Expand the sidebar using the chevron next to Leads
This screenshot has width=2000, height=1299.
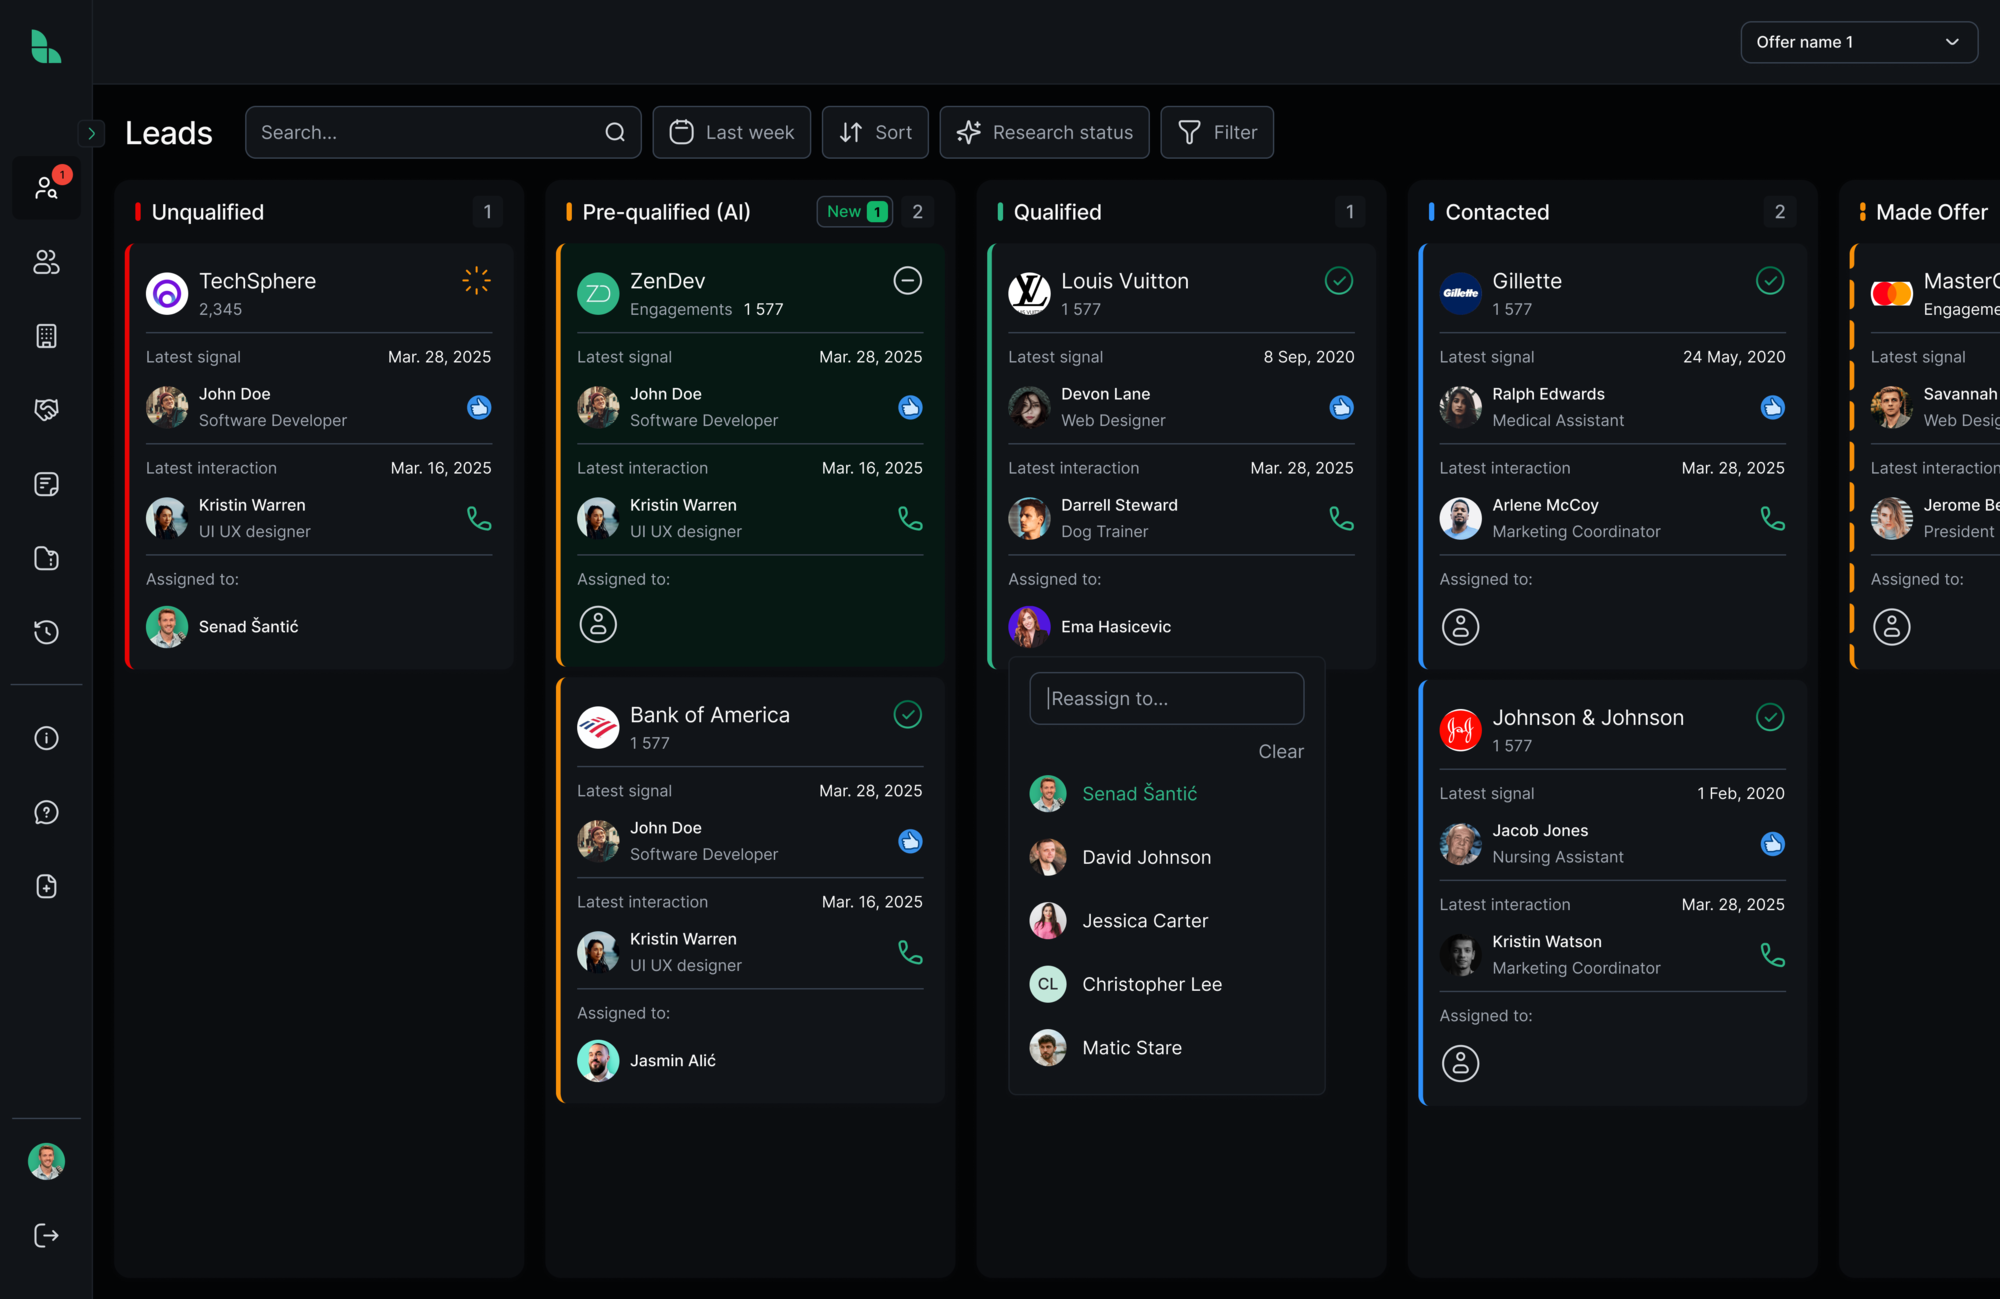(92, 132)
